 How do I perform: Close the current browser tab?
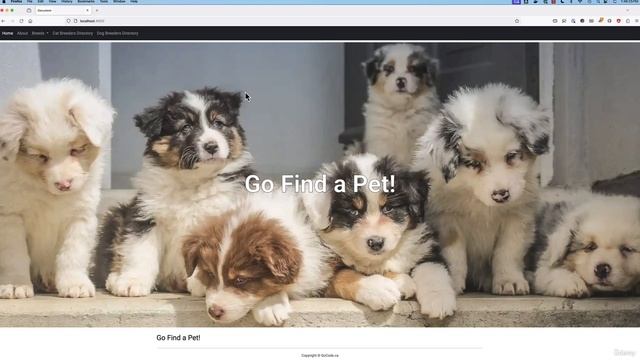(x=87, y=10)
